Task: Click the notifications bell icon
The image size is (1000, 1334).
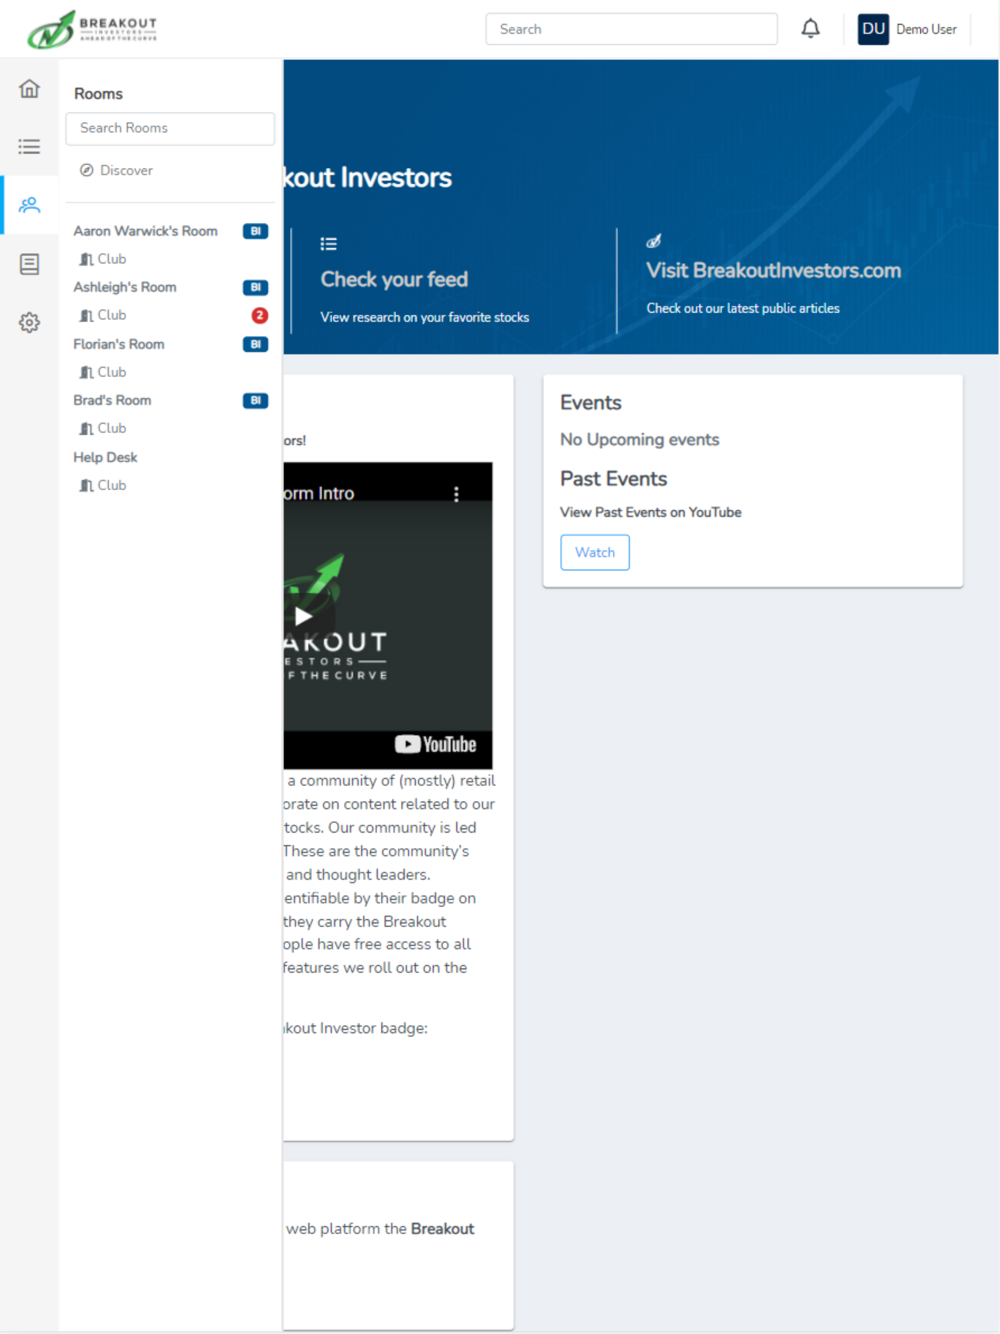Action: tap(811, 29)
